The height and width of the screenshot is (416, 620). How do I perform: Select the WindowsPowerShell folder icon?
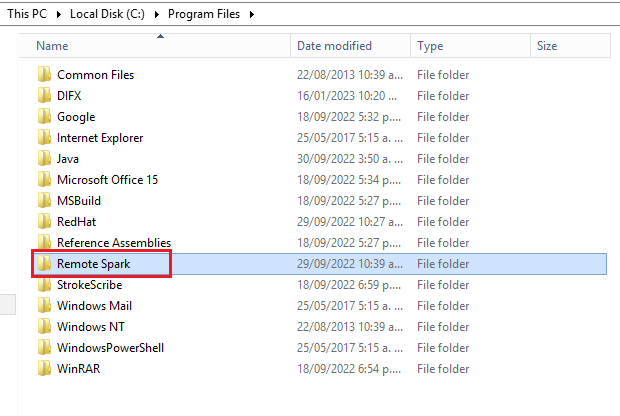44,347
